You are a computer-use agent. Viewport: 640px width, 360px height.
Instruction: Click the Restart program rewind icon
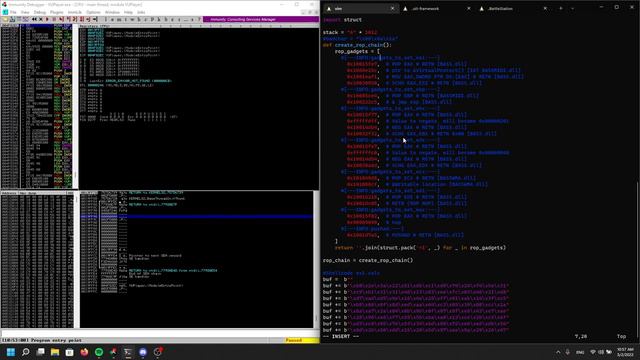[34, 19]
